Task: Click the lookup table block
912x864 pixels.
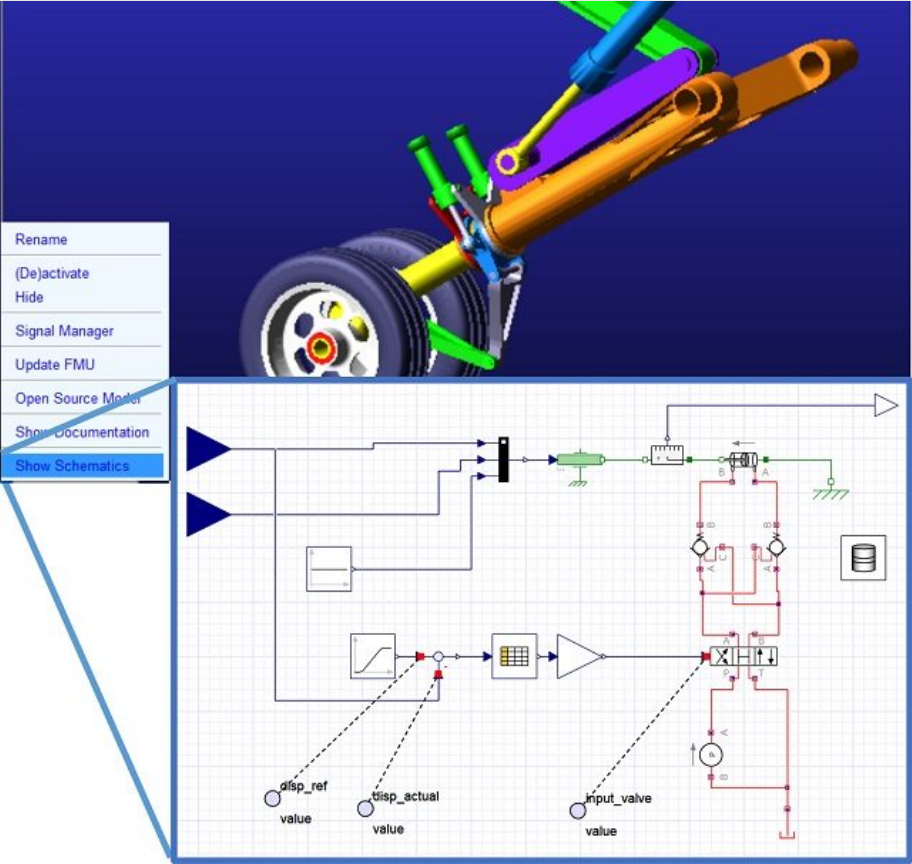Action: [514, 657]
